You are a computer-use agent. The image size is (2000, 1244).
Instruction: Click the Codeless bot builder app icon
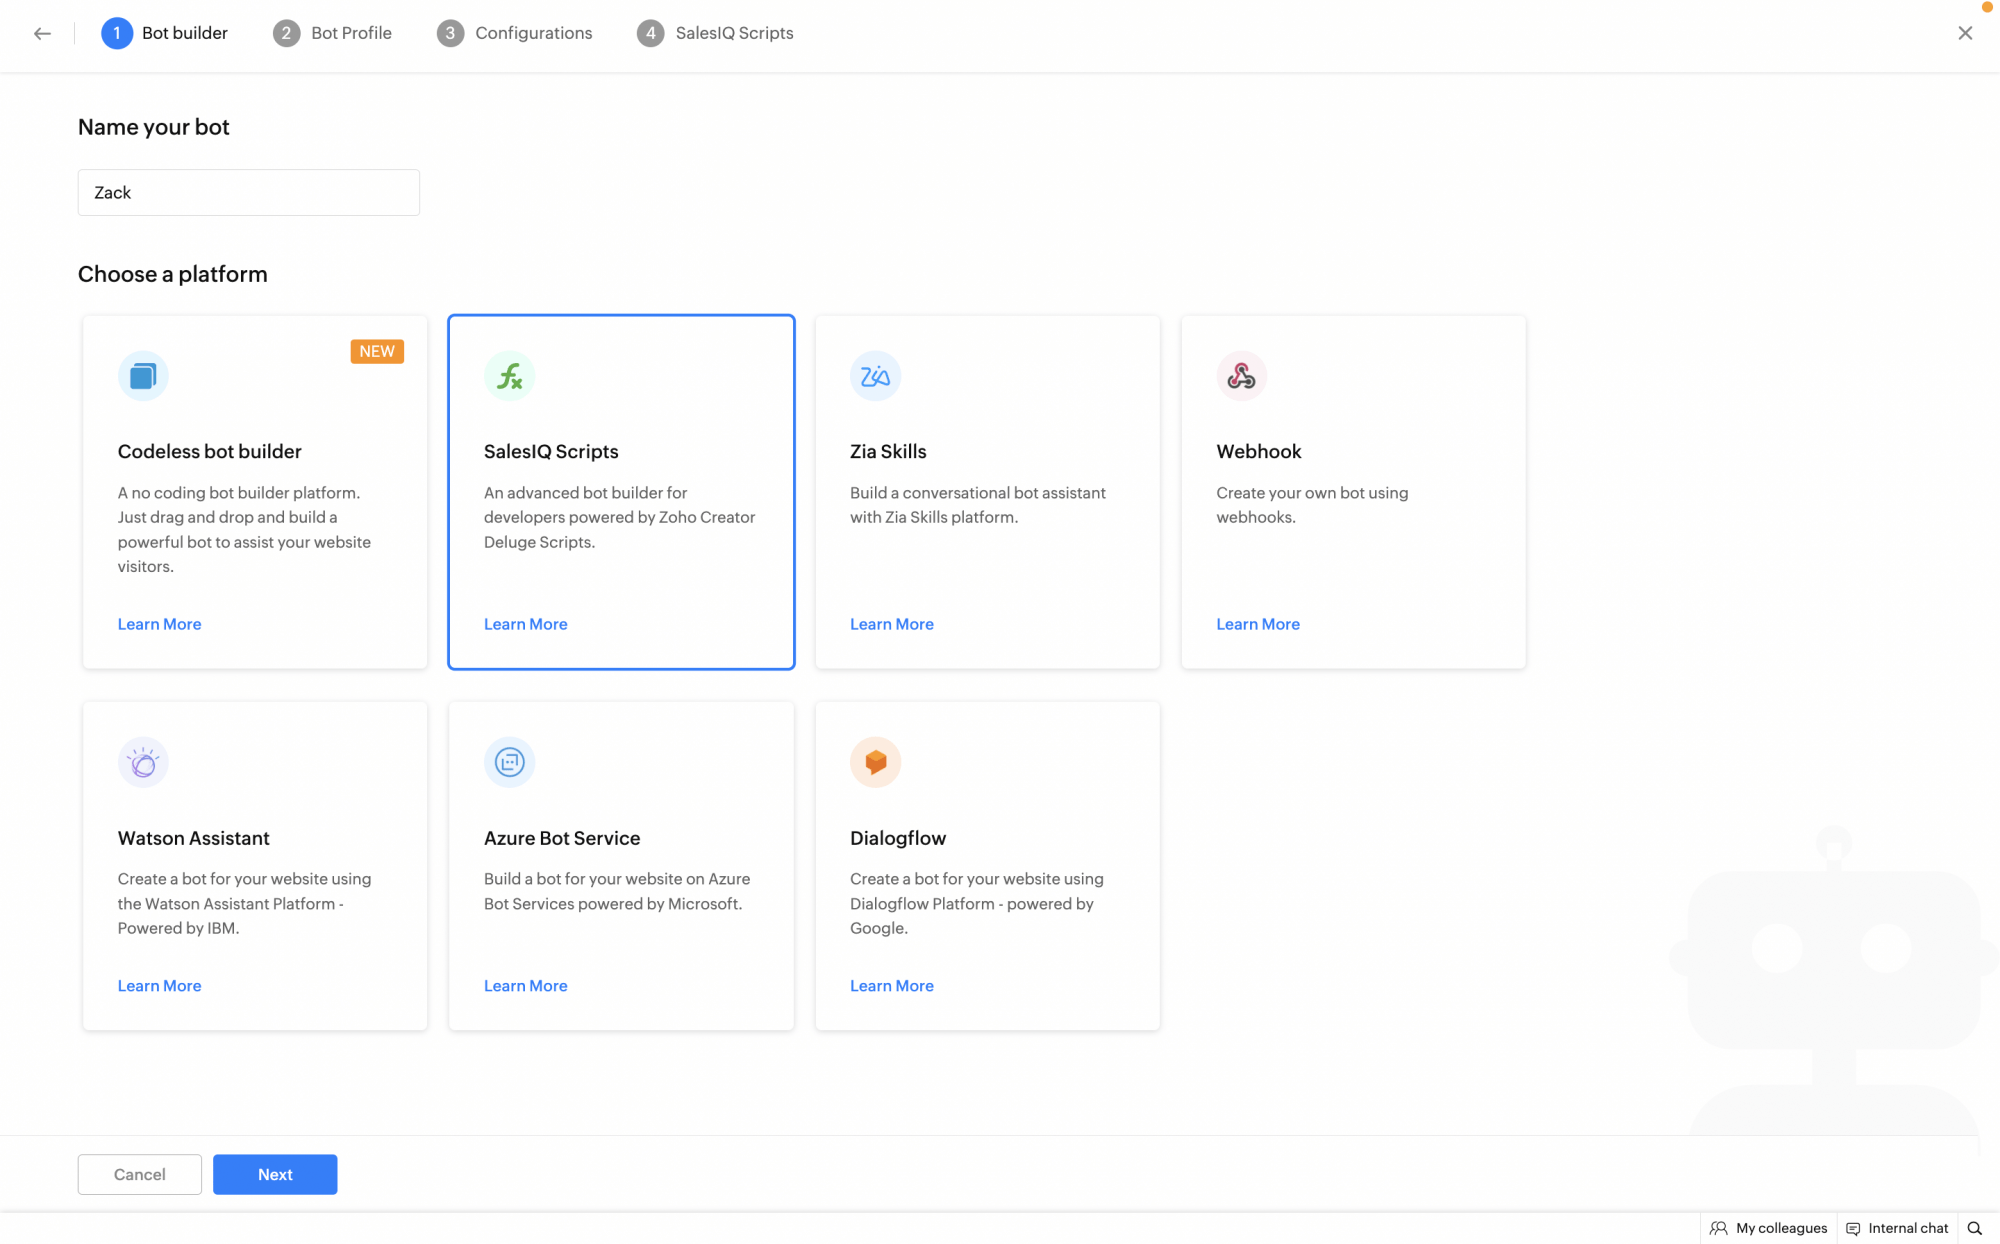pos(143,376)
